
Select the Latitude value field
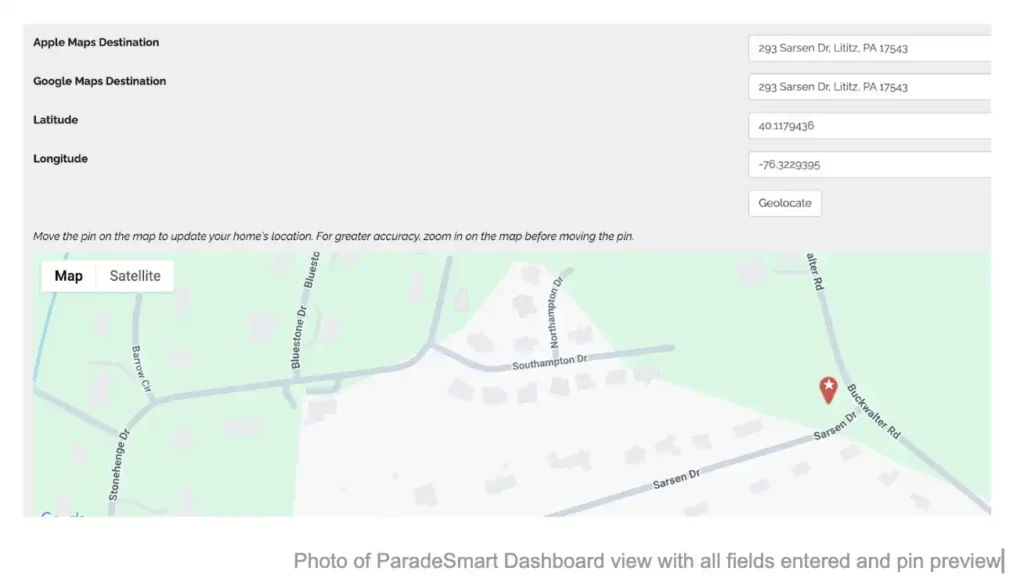point(868,126)
